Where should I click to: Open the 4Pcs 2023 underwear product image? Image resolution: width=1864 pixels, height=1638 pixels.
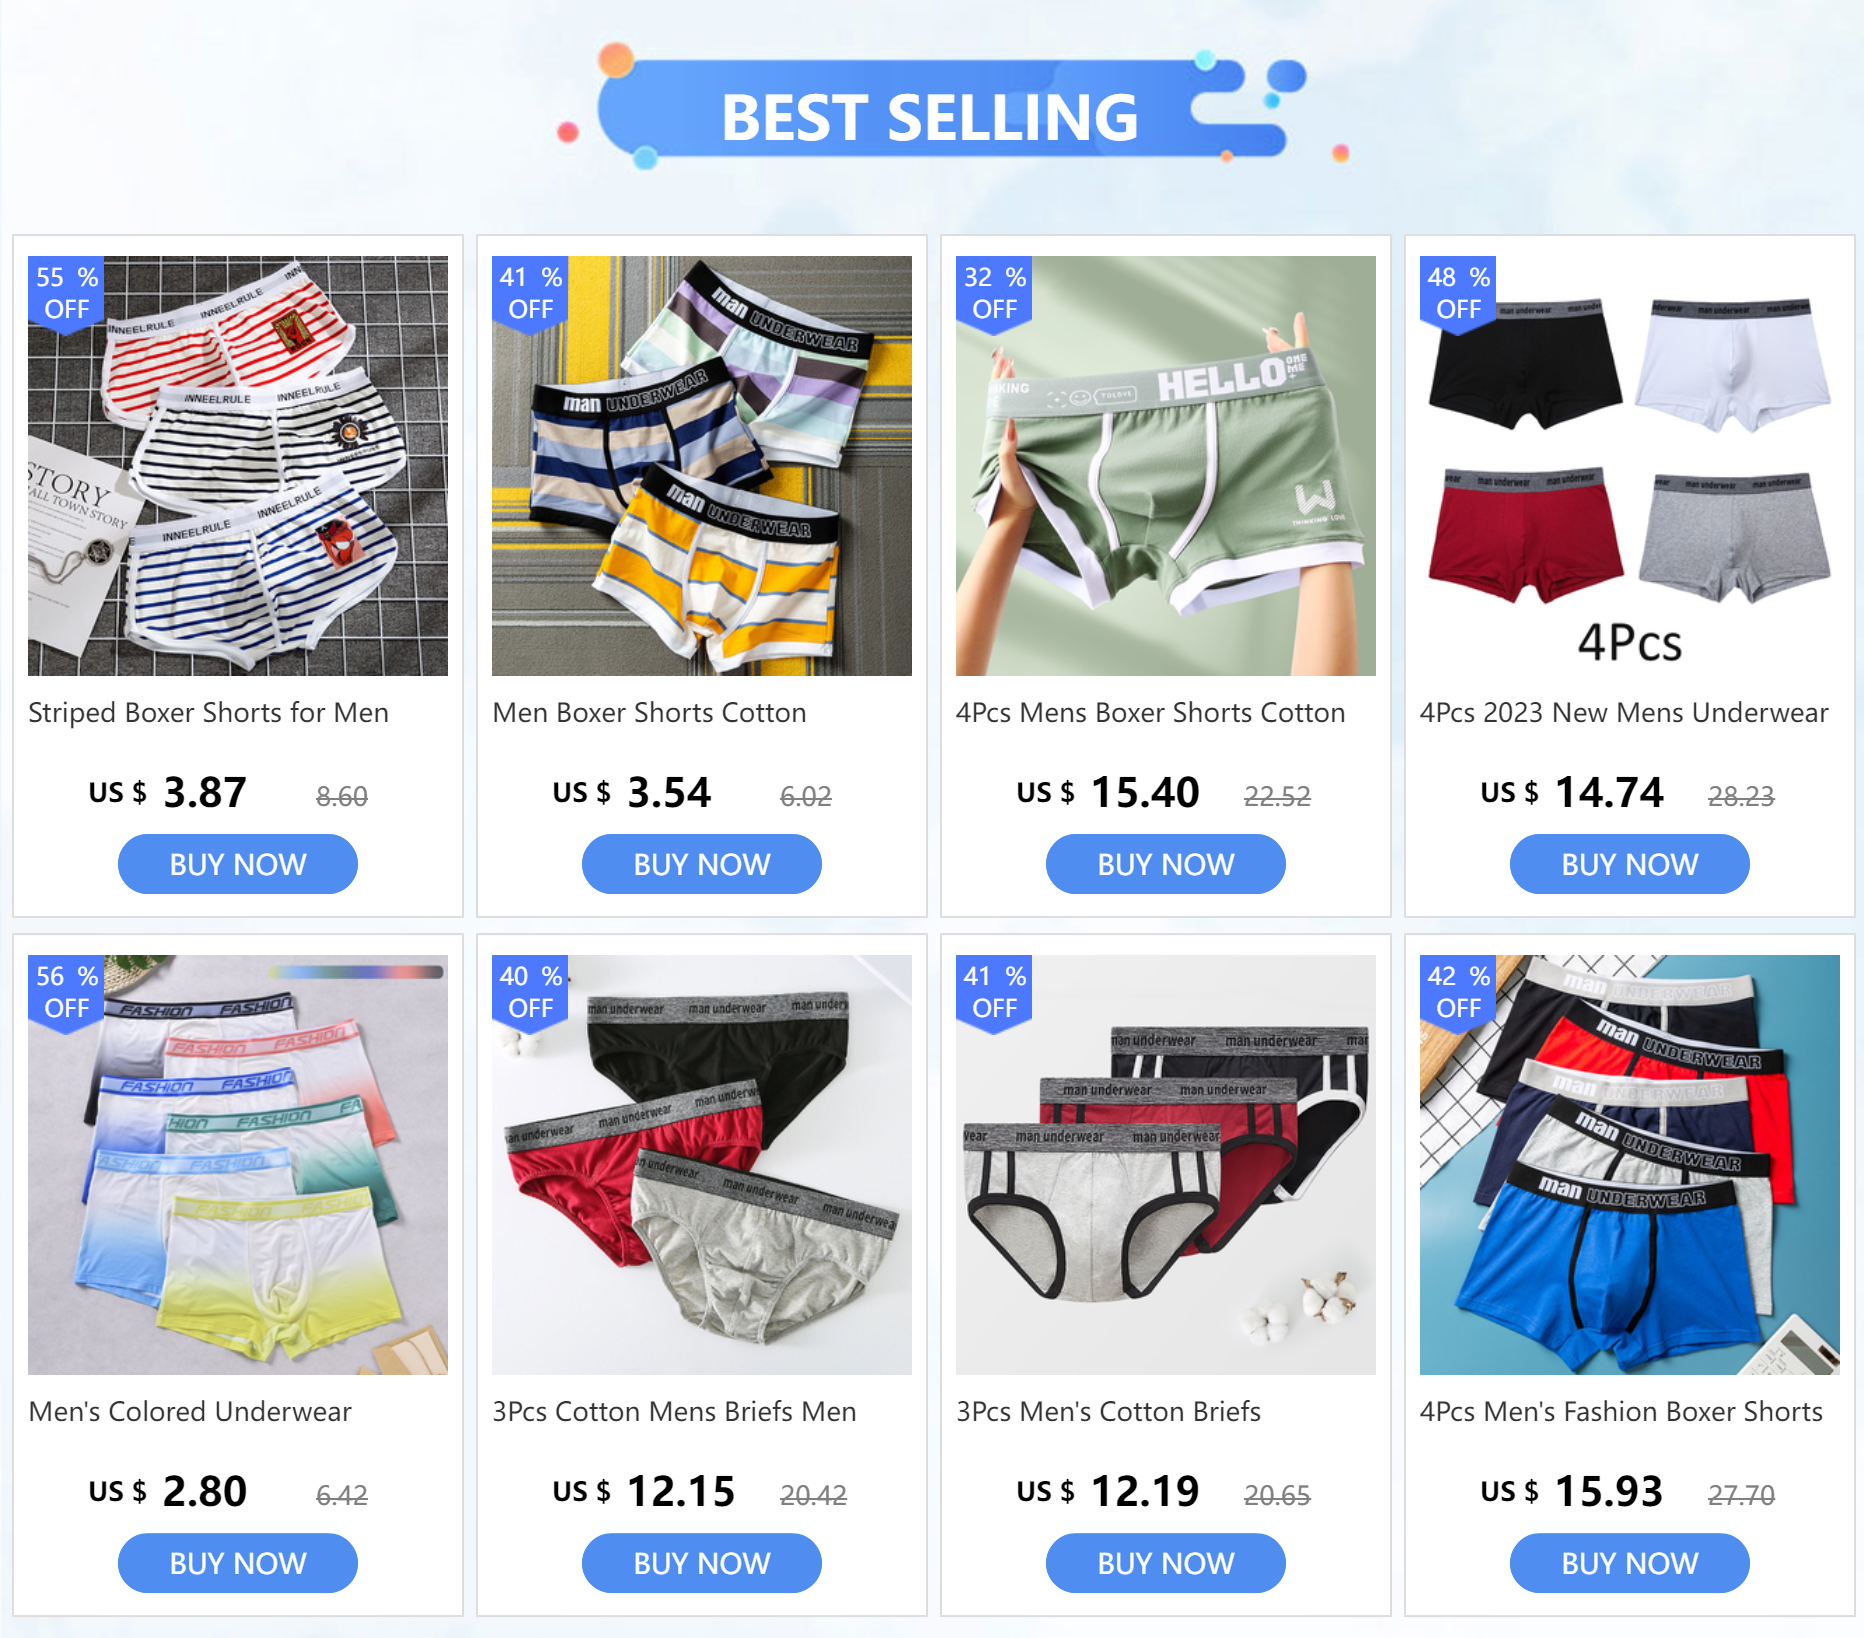click(1630, 466)
